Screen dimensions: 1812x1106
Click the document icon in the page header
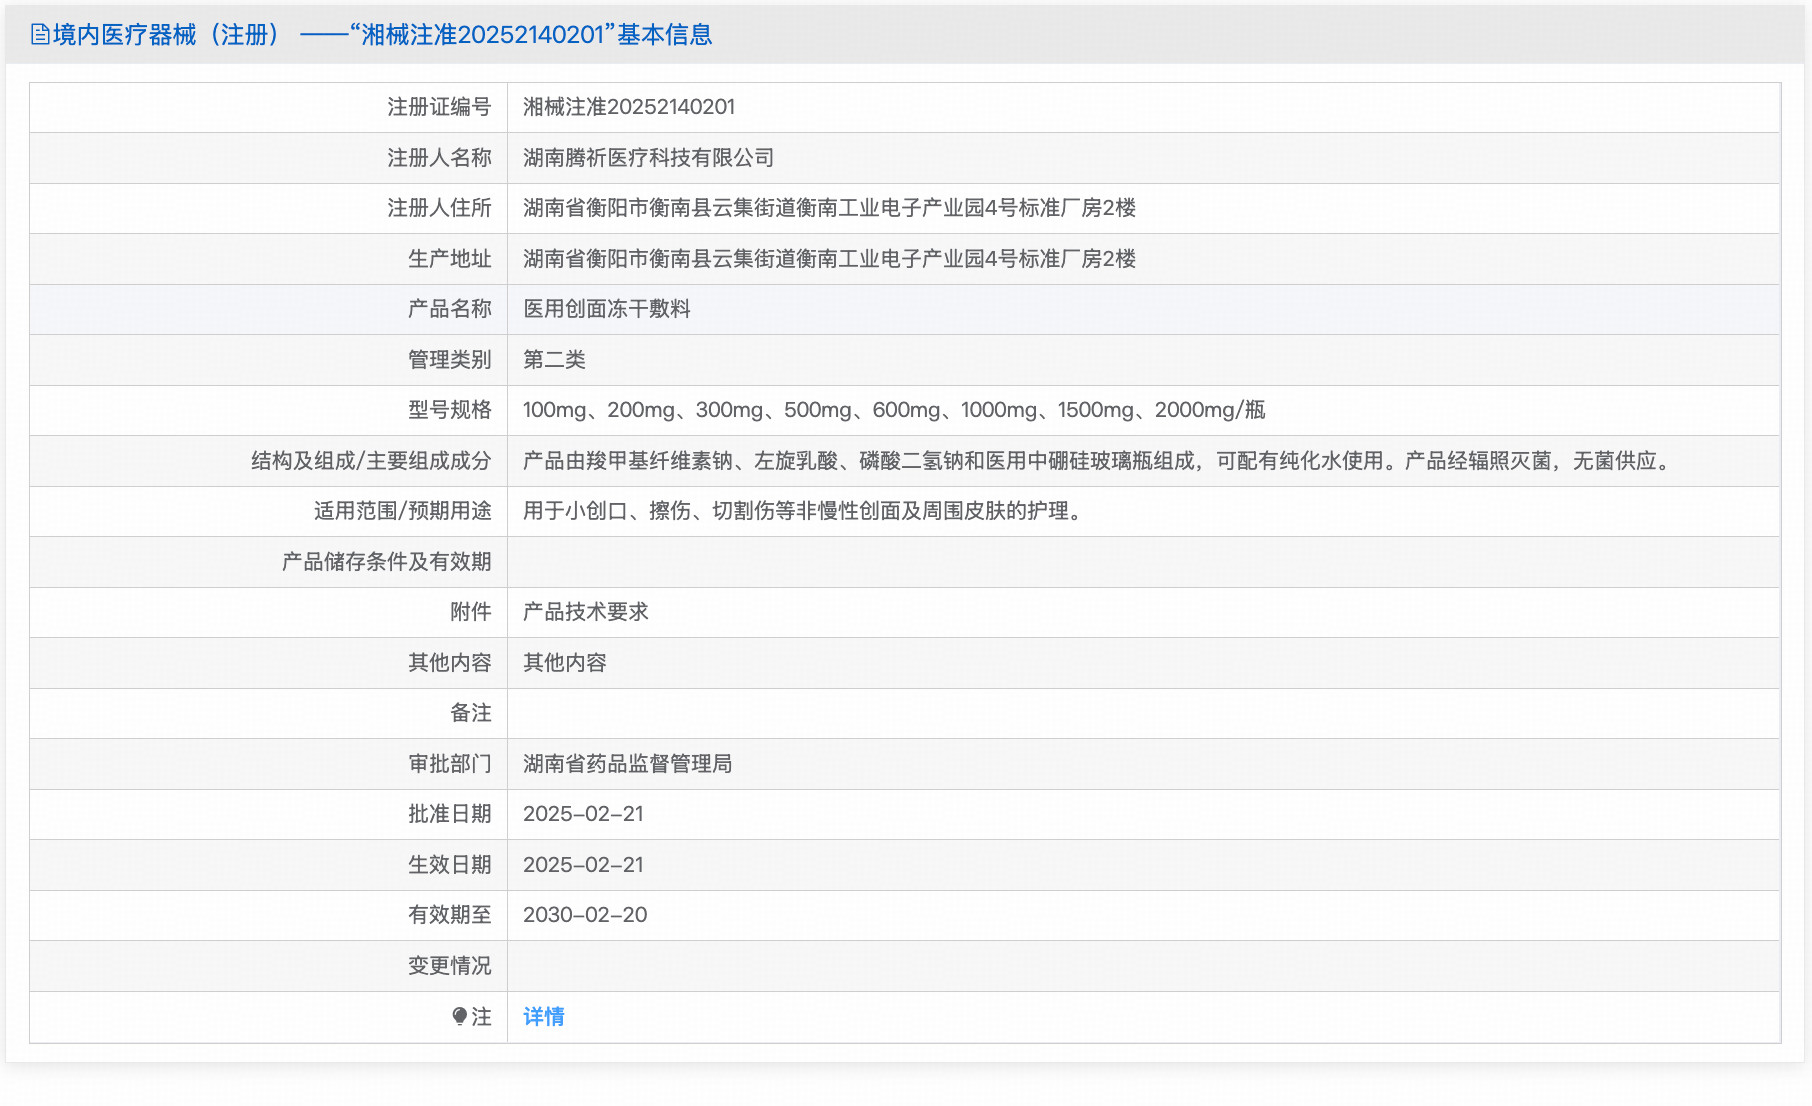click(40, 34)
